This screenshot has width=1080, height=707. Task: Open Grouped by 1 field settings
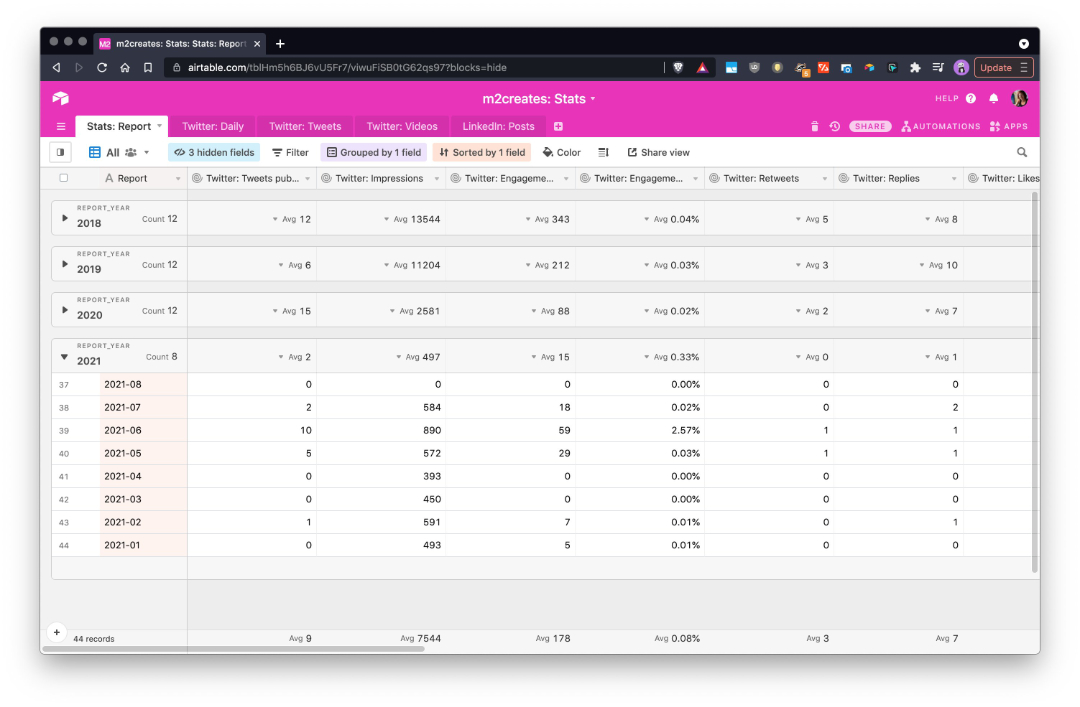[x=374, y=152]
